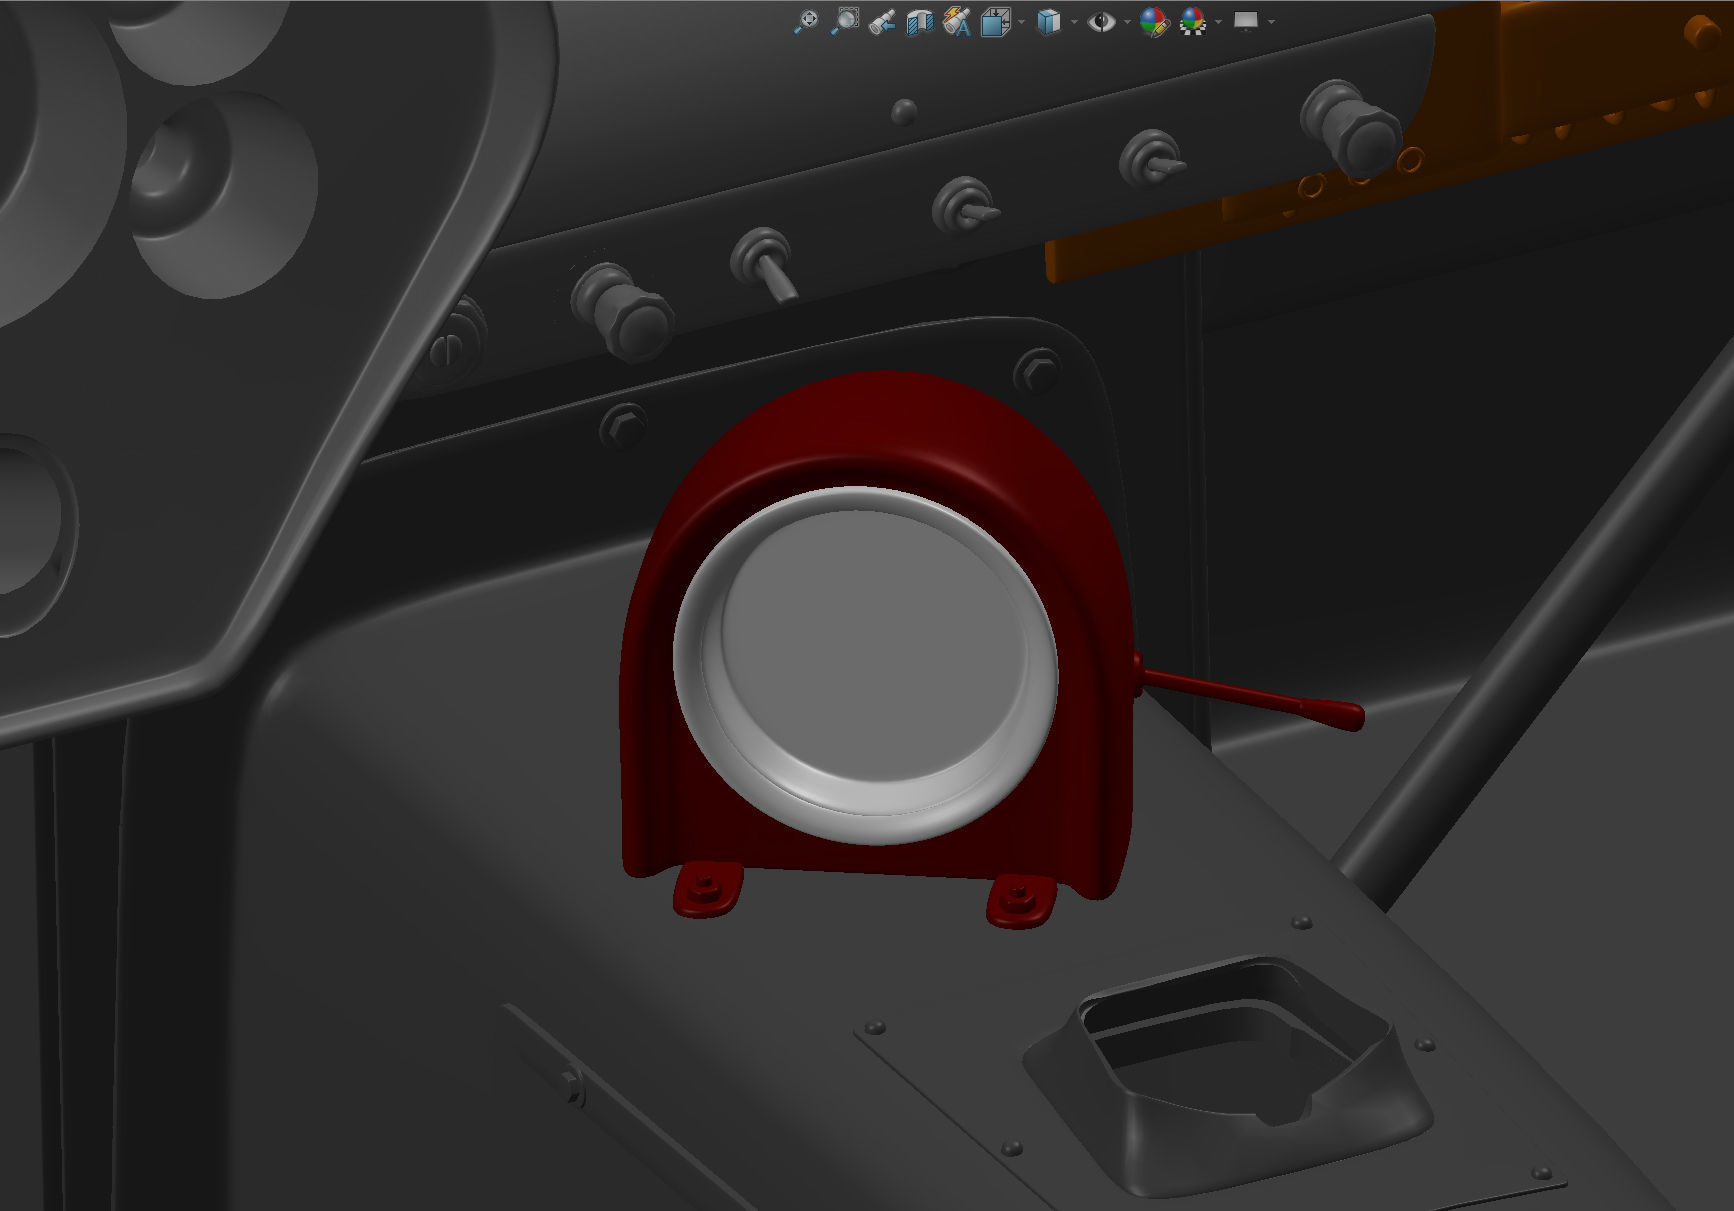The width and height of the screenshot is (1734, 1211).
Task: Open Edit Appearance with the pencil ball icon
Action: pyautogui.click(x=1154, y=21)
